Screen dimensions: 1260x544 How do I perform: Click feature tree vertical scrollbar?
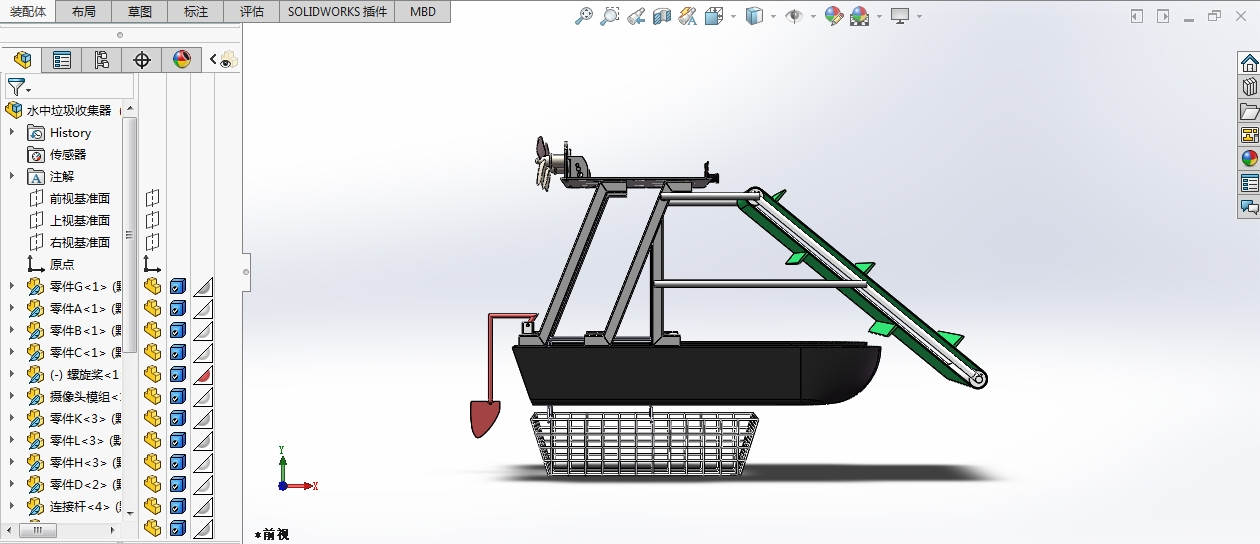point(130,235)
